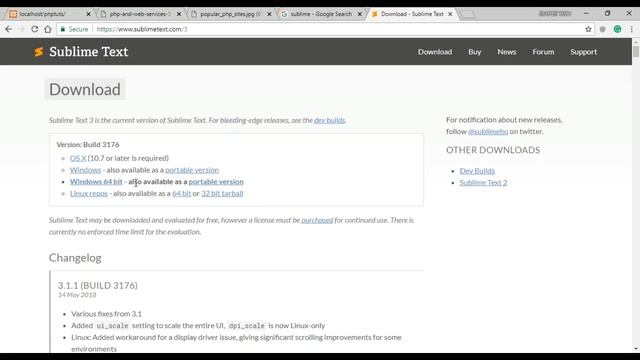Download the Linux 64 bit tarball
640x360 pixels.
tap(182, 193)
